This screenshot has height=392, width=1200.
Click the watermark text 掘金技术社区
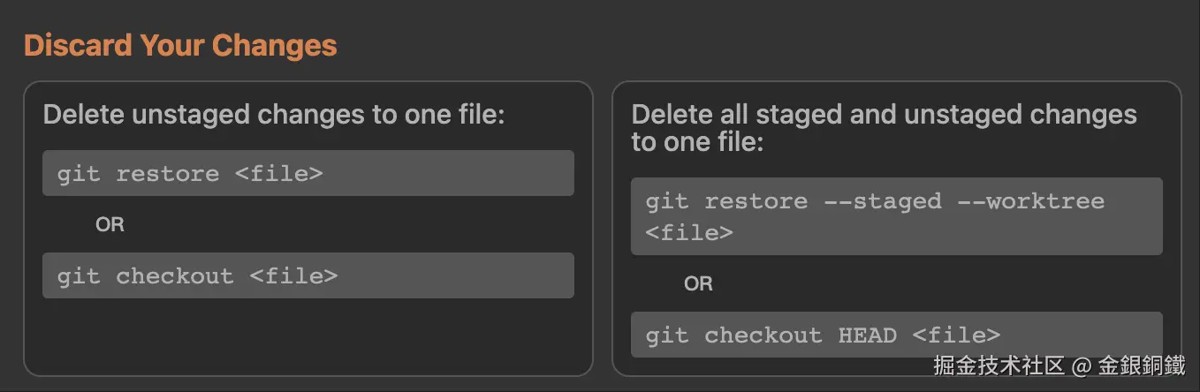tap(999, 367)
